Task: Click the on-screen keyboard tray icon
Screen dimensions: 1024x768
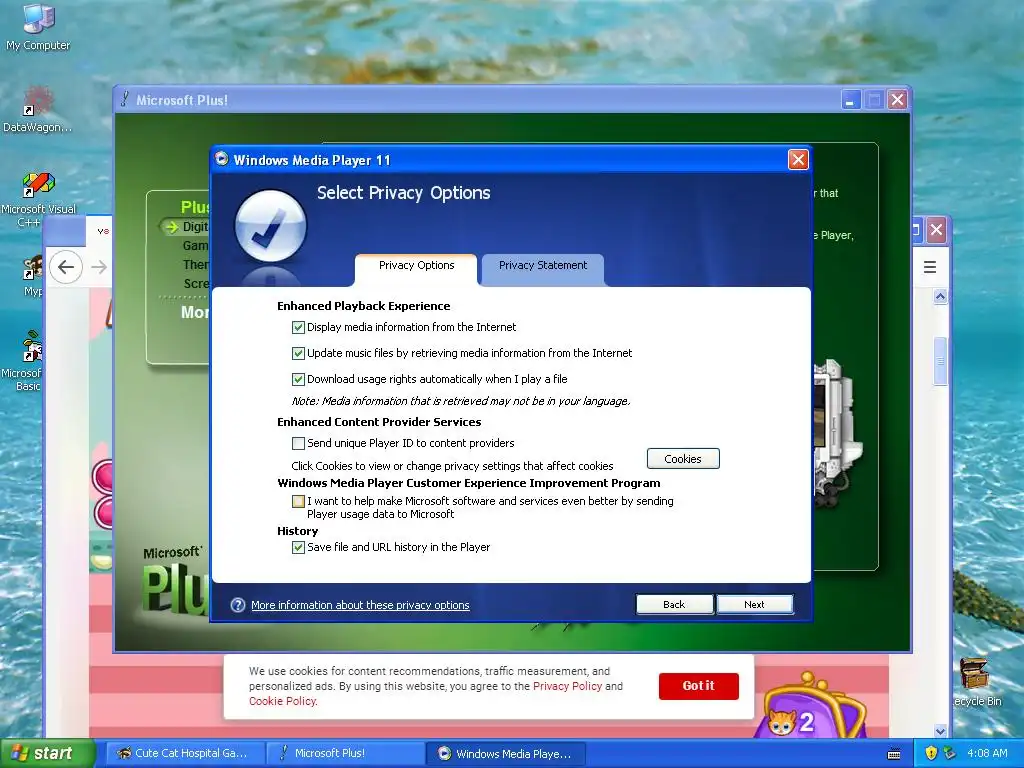Action: click(894, 754)
